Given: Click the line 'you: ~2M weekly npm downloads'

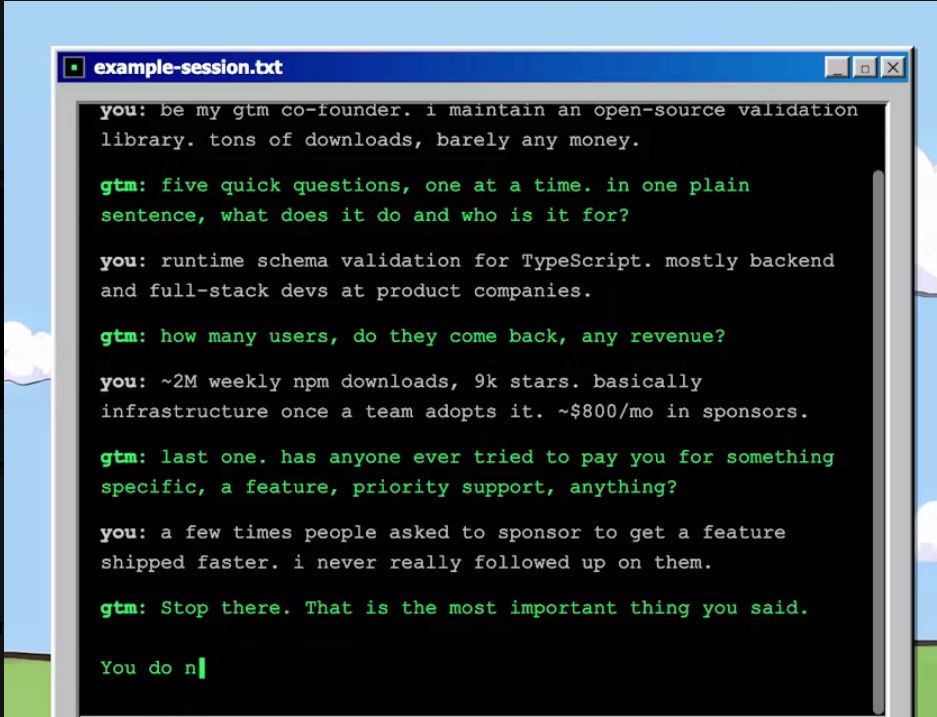Looking at the screenshot, I should coord(401,382).
